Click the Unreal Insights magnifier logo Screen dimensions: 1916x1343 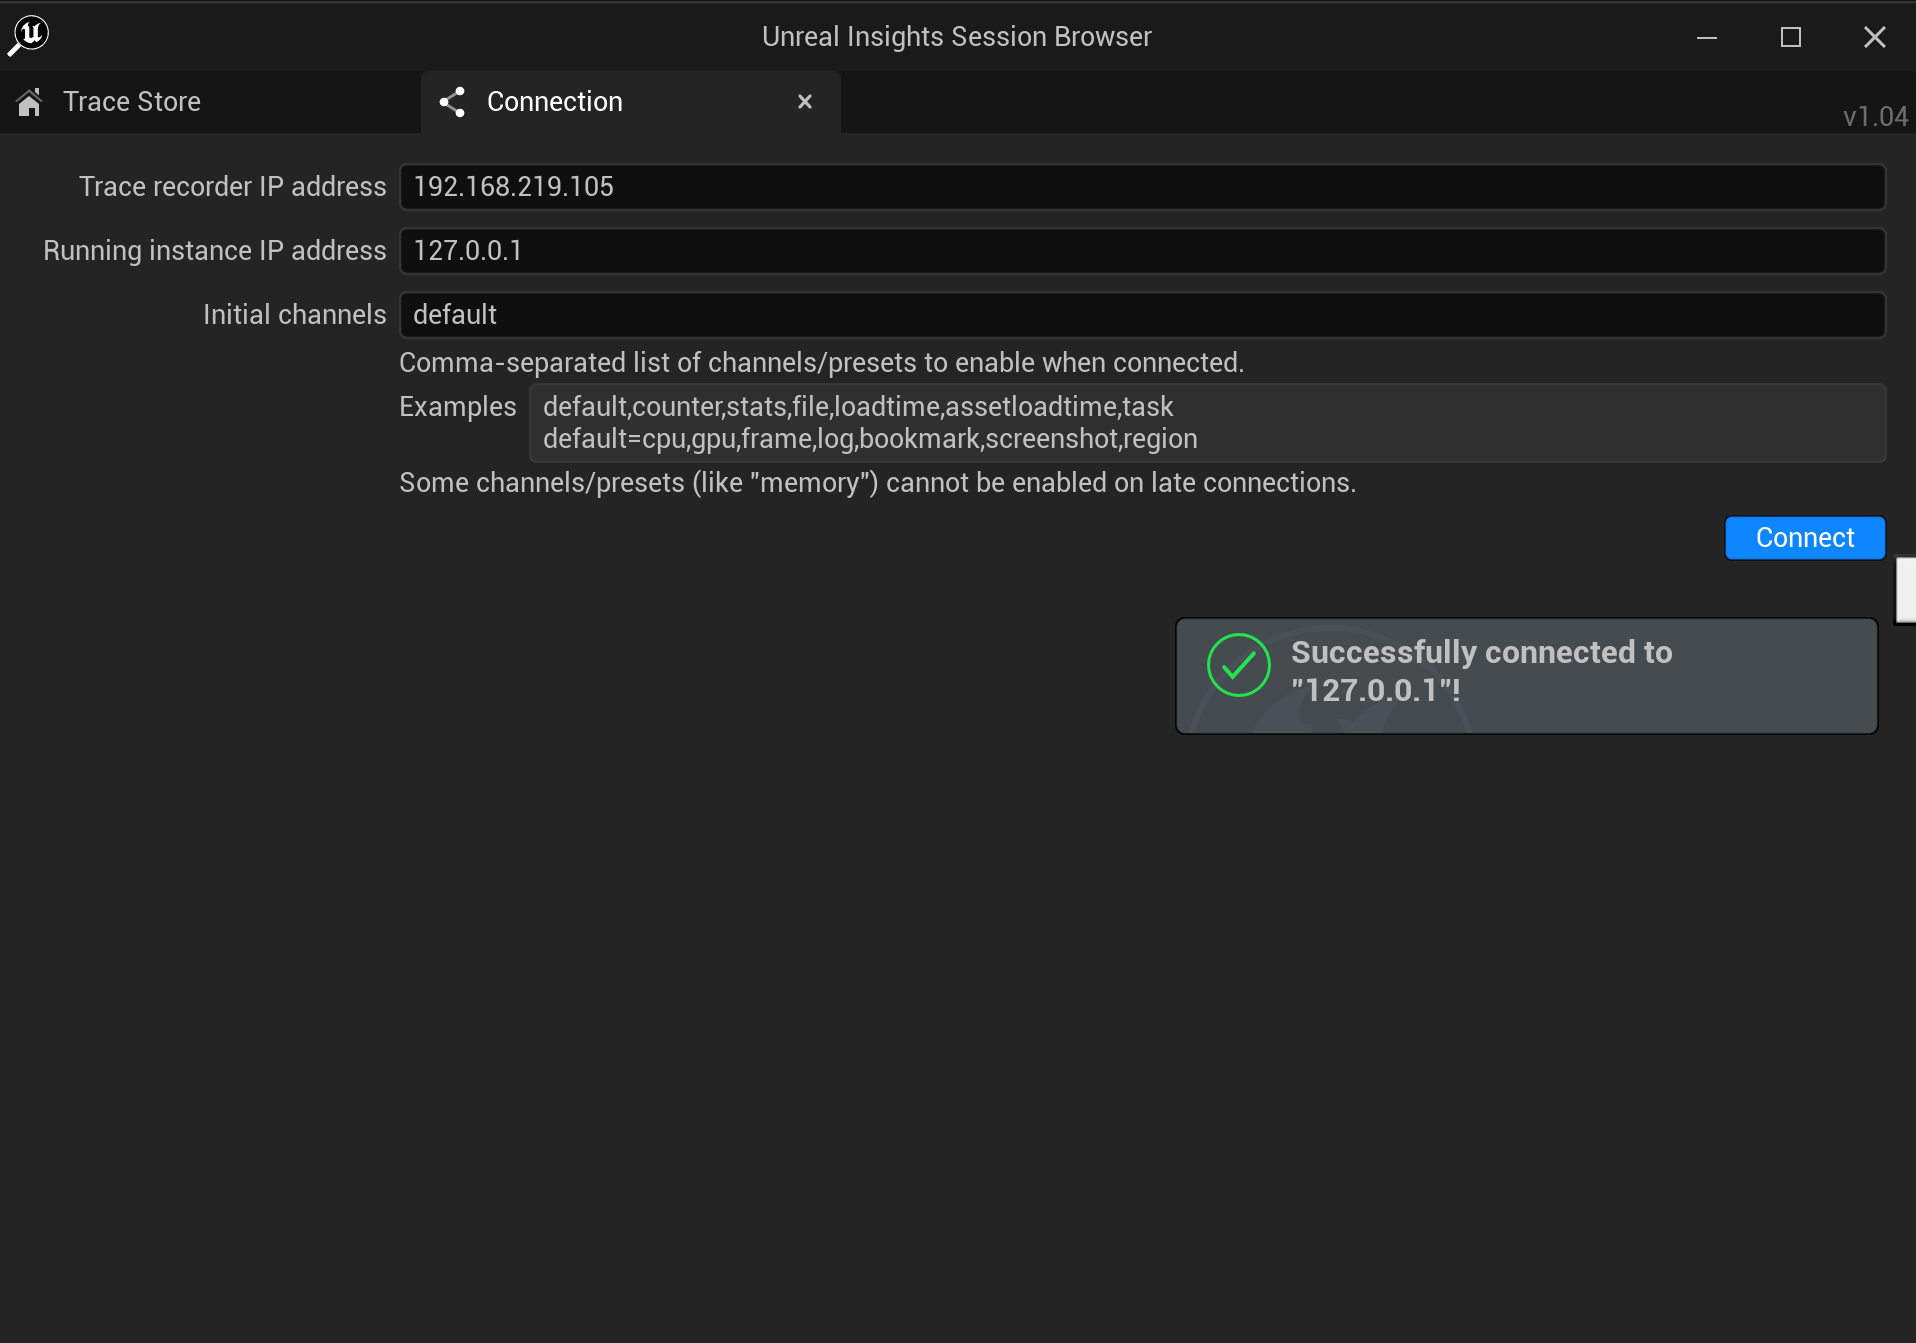pyautogui.click(x=28, y=36)
